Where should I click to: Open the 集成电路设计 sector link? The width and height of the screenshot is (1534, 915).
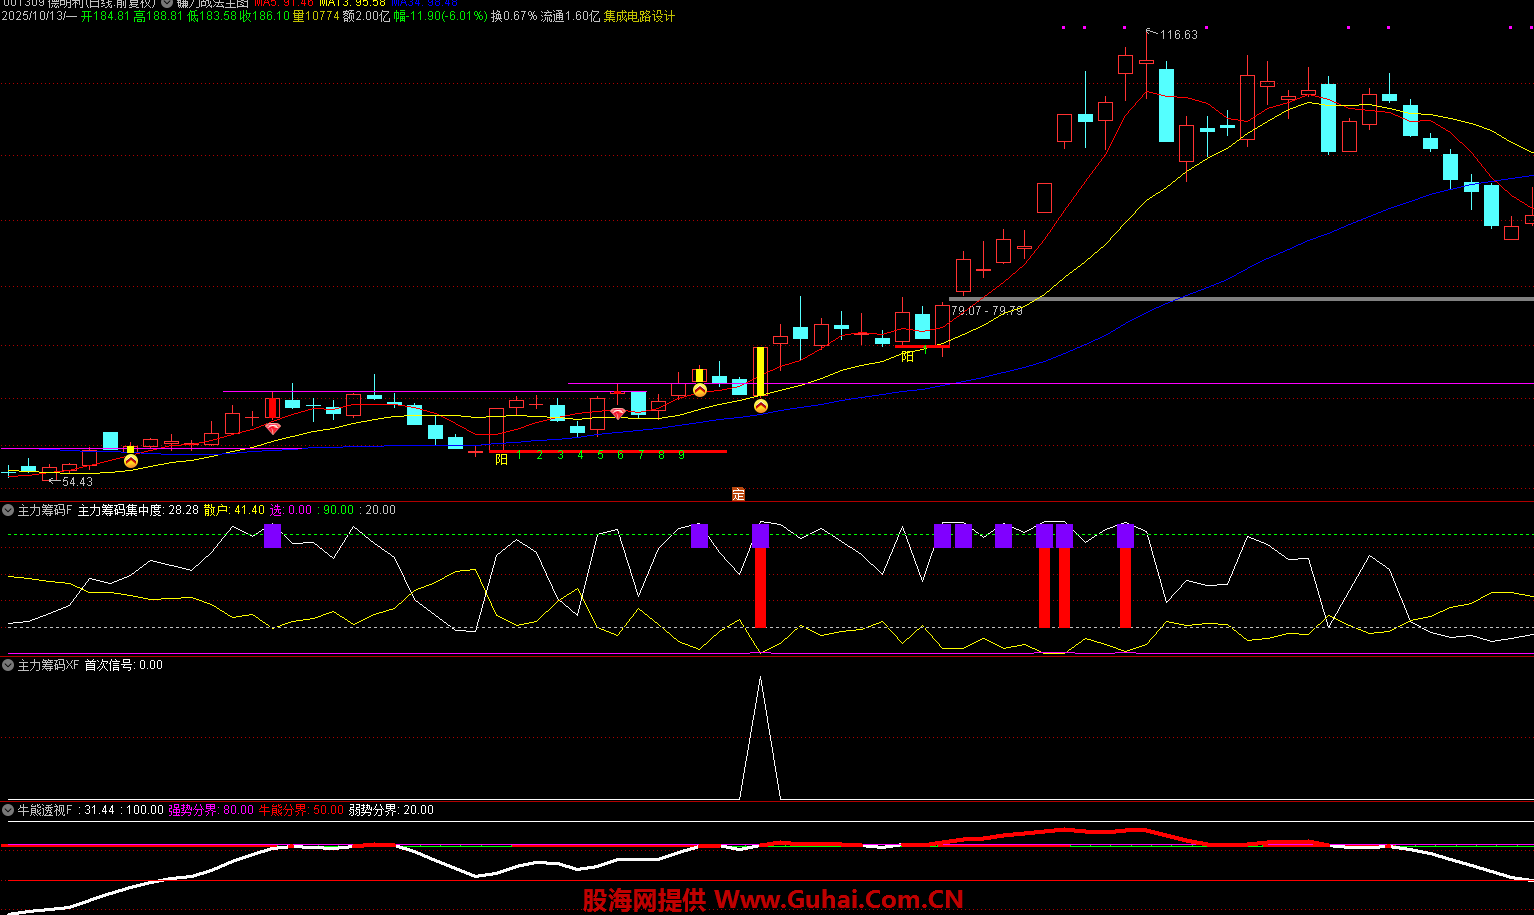click(639, 16)
